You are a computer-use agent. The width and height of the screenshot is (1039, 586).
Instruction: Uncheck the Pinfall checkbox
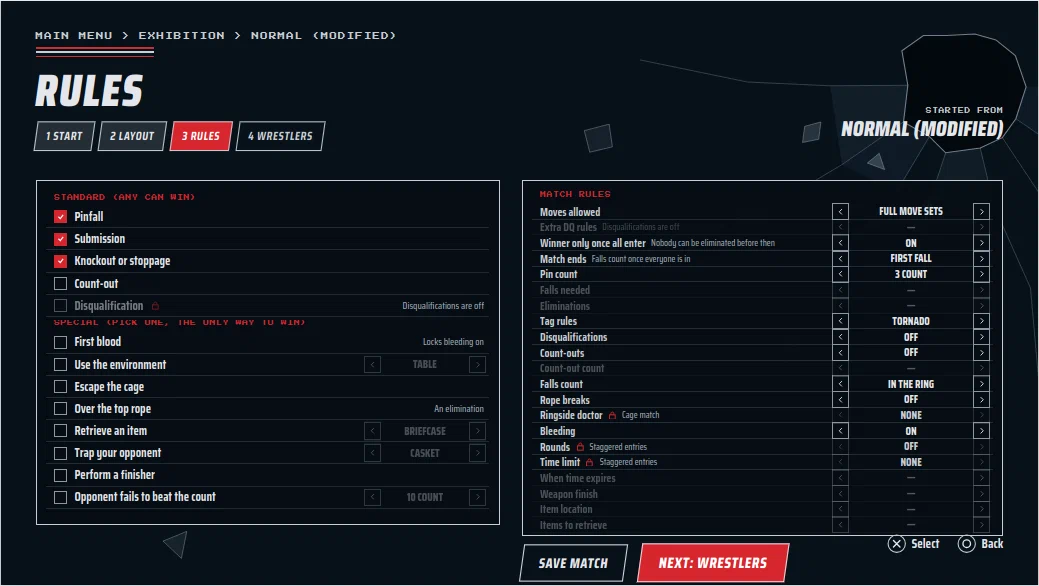[60, 217]
